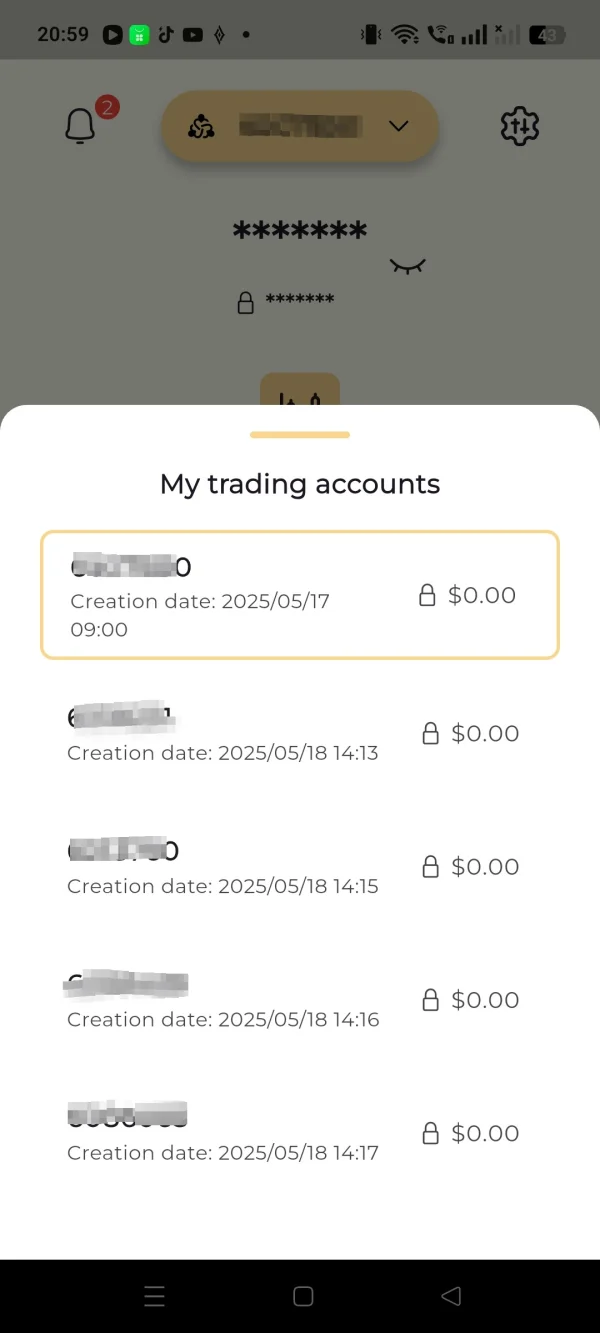Tap the closed-eye show balance icon
The height and width of the screenshot is (1333, 600).
pyautogui.click(x=408, y=265)
